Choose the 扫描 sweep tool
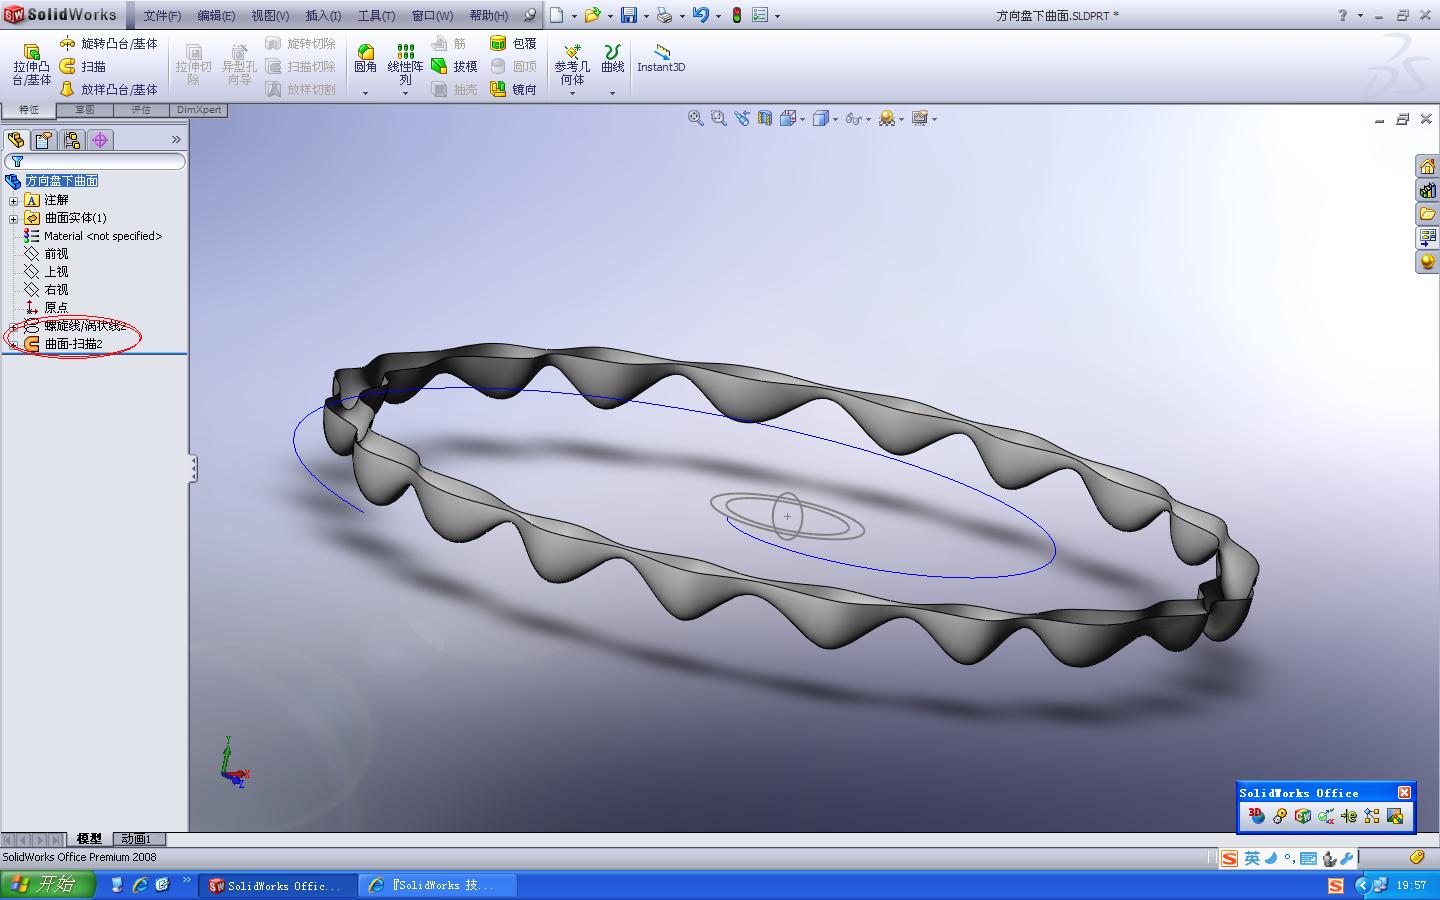The image size is (1440, 900). (x=83, y=66)
